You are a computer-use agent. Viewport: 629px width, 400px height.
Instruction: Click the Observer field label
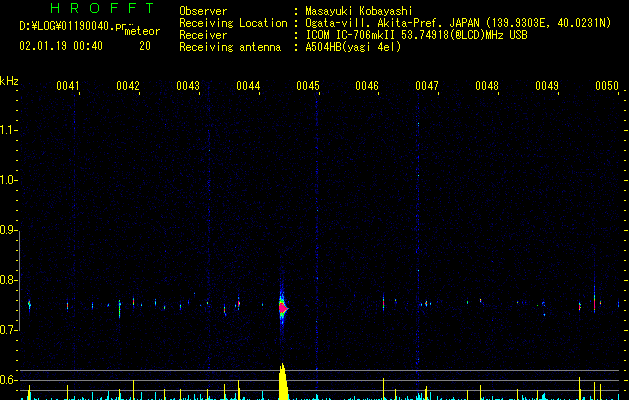203,11
